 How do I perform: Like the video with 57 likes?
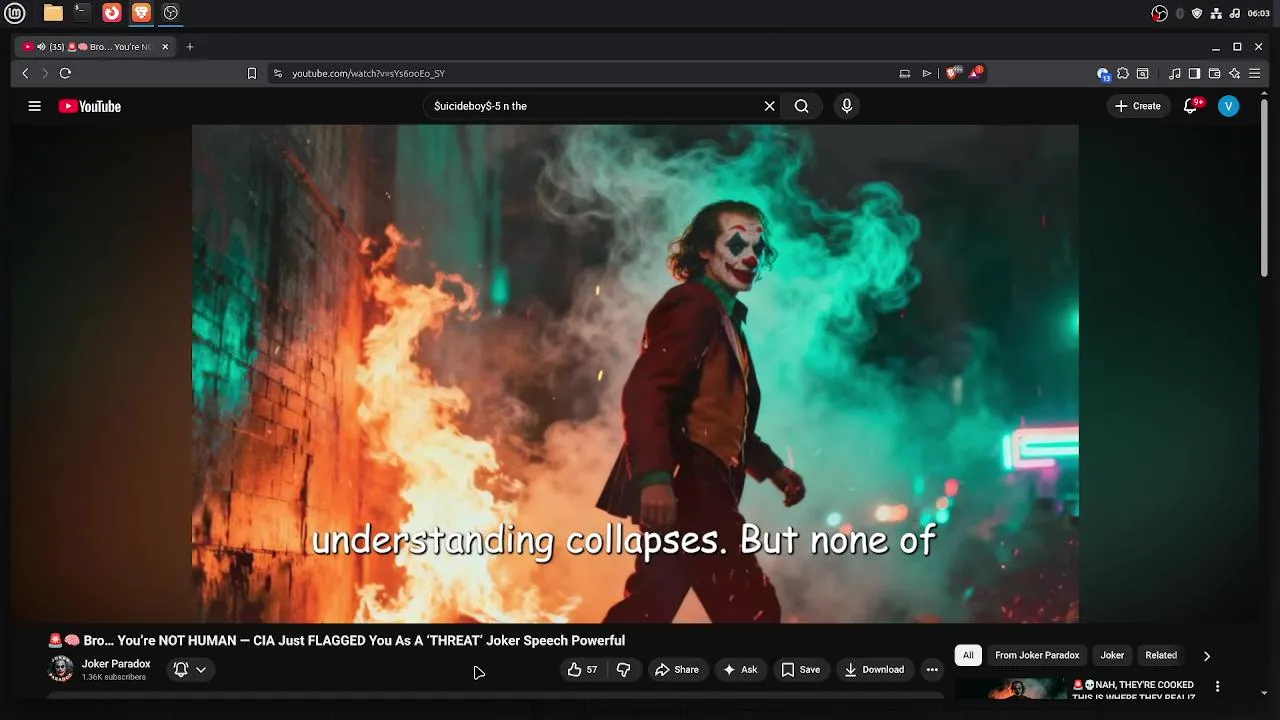(582, 670)
